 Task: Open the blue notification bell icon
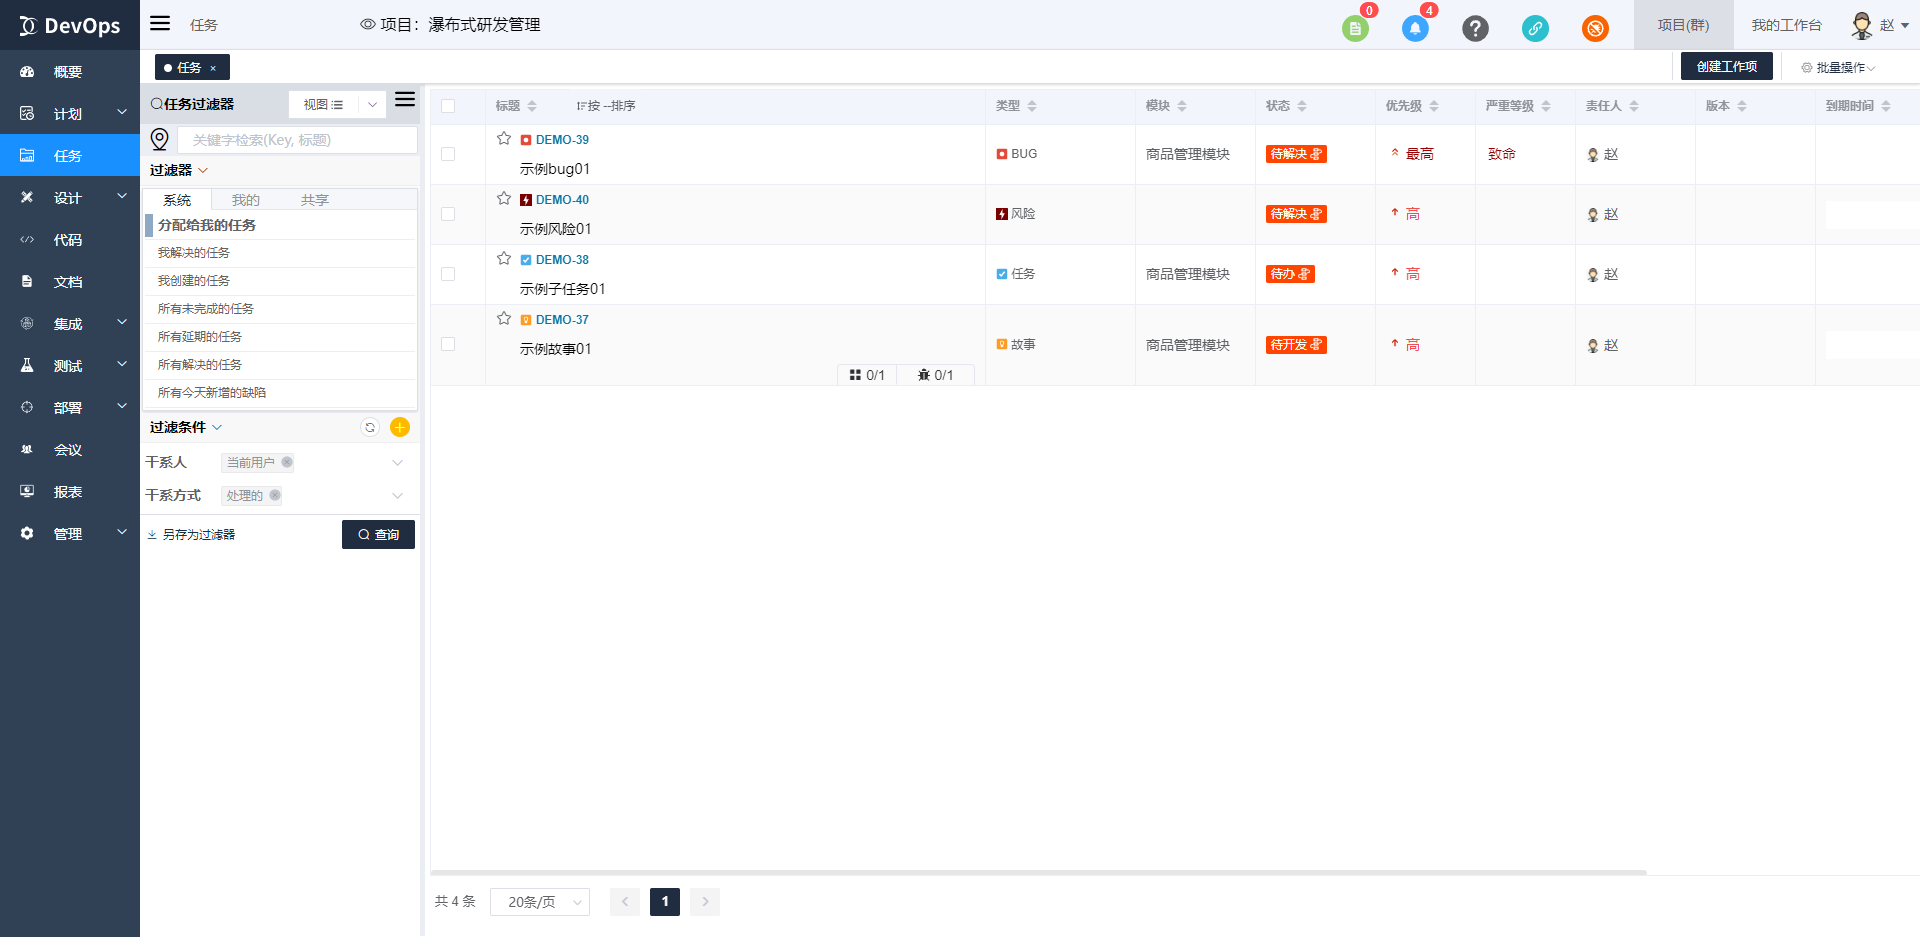1415,28
